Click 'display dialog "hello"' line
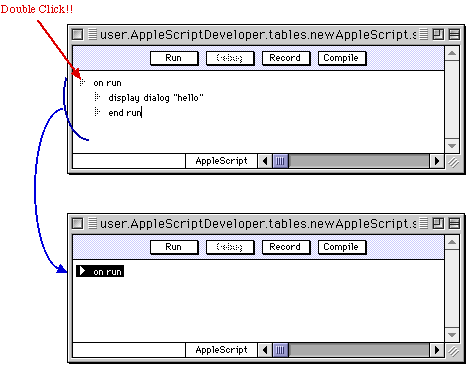The height and width of the screenshot is (367, 468). pyautogui.click(x=156, y=98)
